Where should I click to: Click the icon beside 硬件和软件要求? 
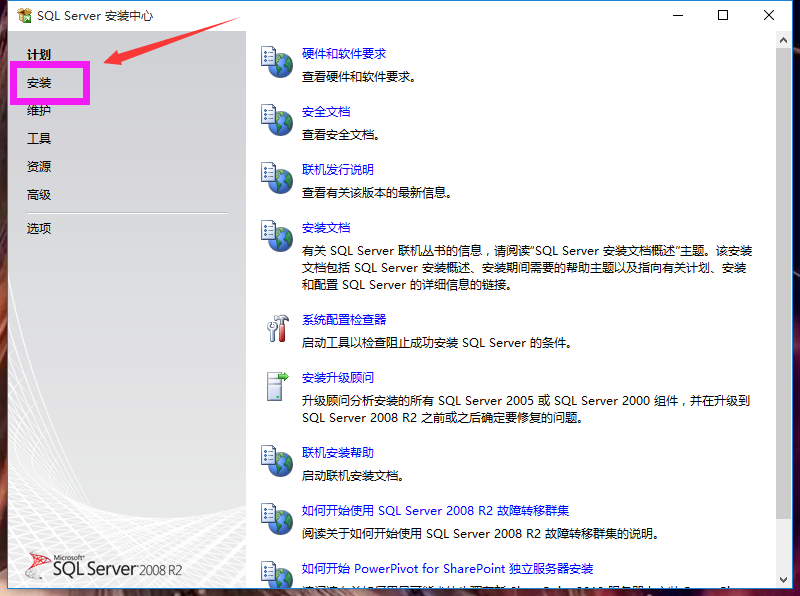click(x=277, y=62)
